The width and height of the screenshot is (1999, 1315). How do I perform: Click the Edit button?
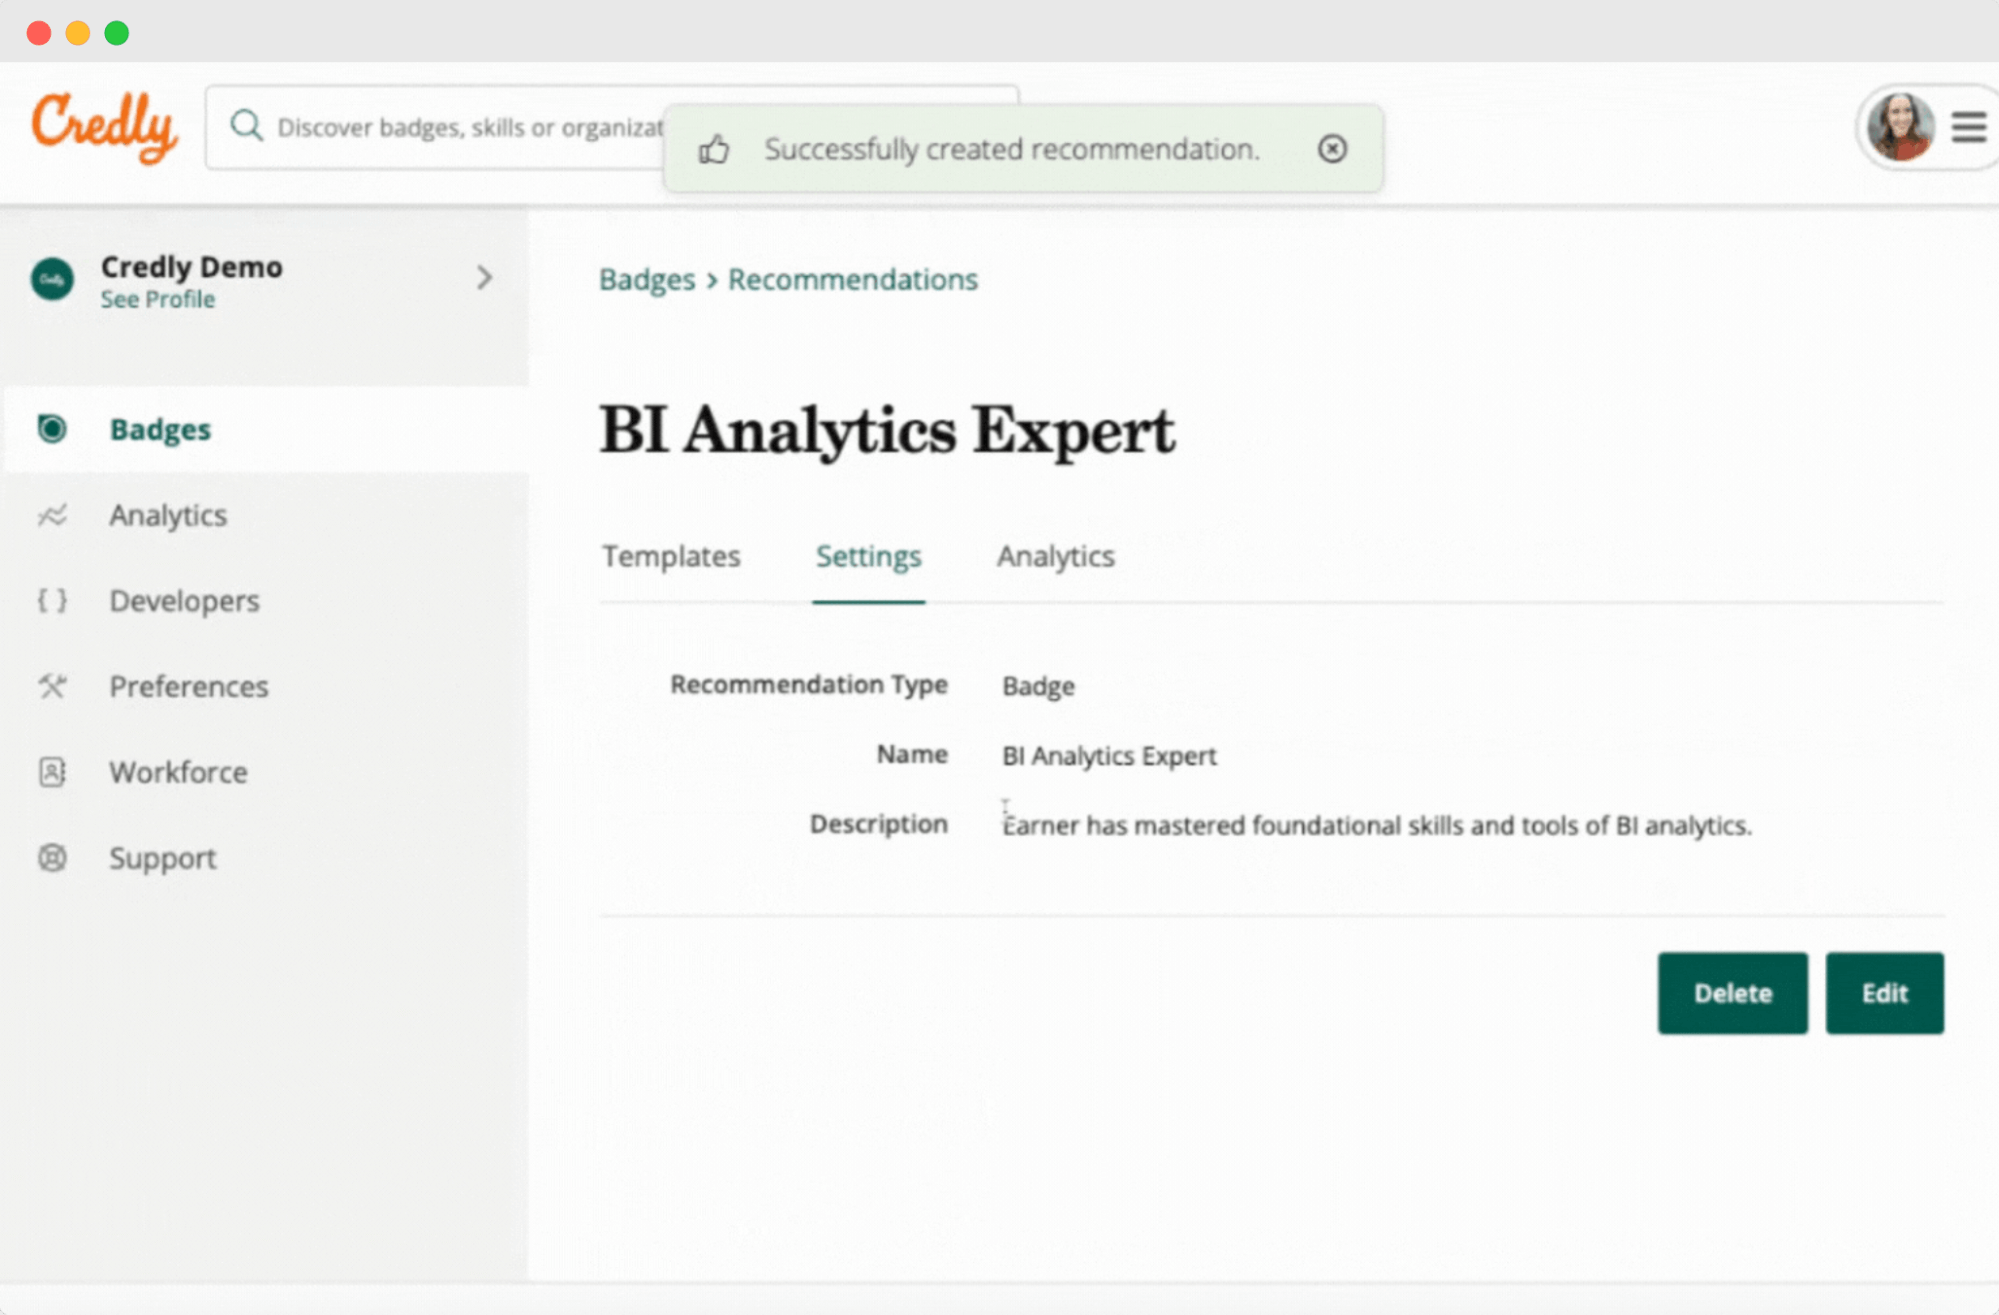coord(1884,993)
